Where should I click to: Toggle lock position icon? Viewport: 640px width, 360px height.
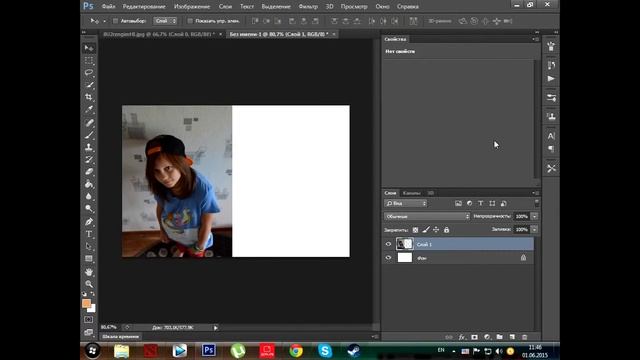pyautogui.click(x=436, y=230)
